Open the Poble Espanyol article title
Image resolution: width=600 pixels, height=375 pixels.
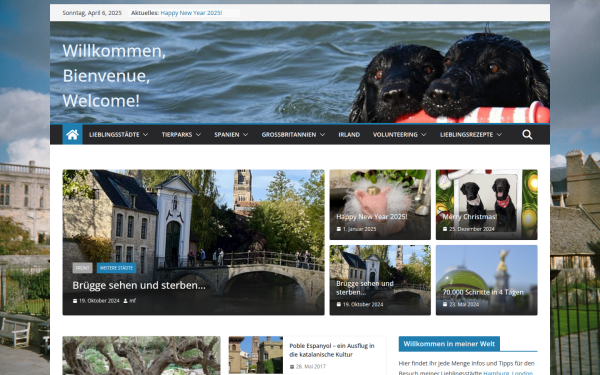(332, 350)
